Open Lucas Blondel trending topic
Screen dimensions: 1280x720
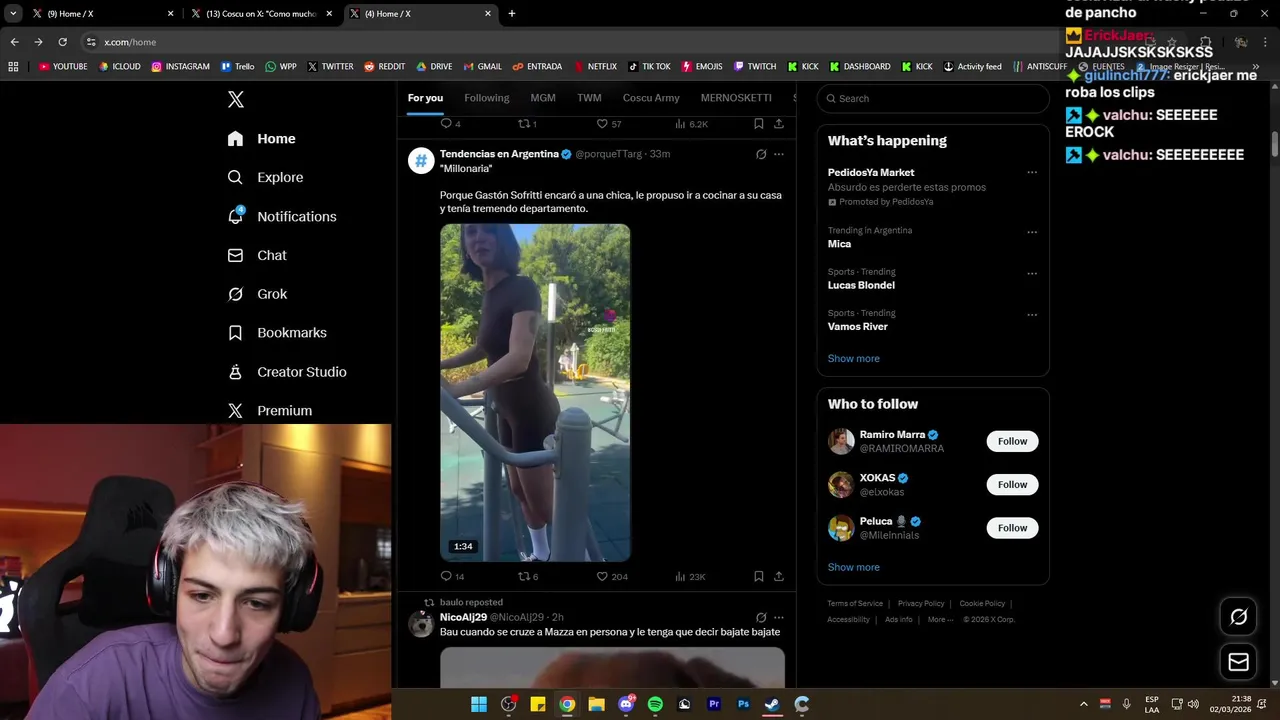(861, 285)
